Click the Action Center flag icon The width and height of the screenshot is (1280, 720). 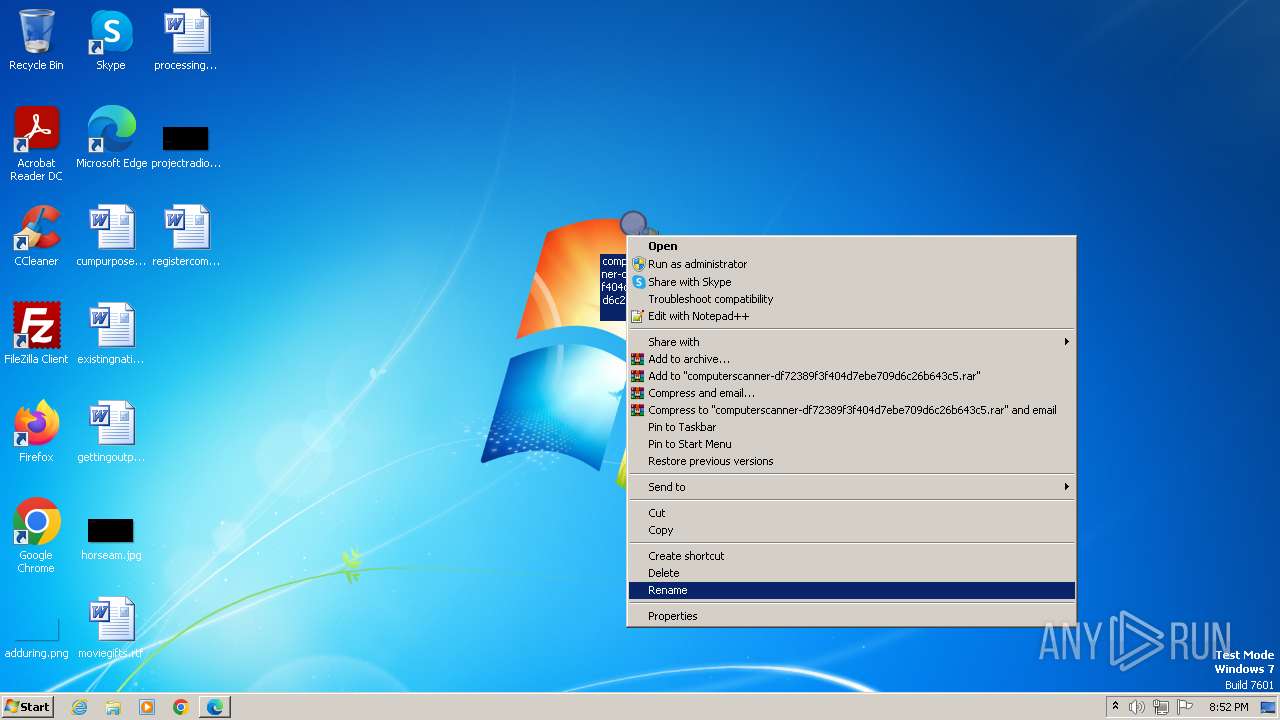1185,707
